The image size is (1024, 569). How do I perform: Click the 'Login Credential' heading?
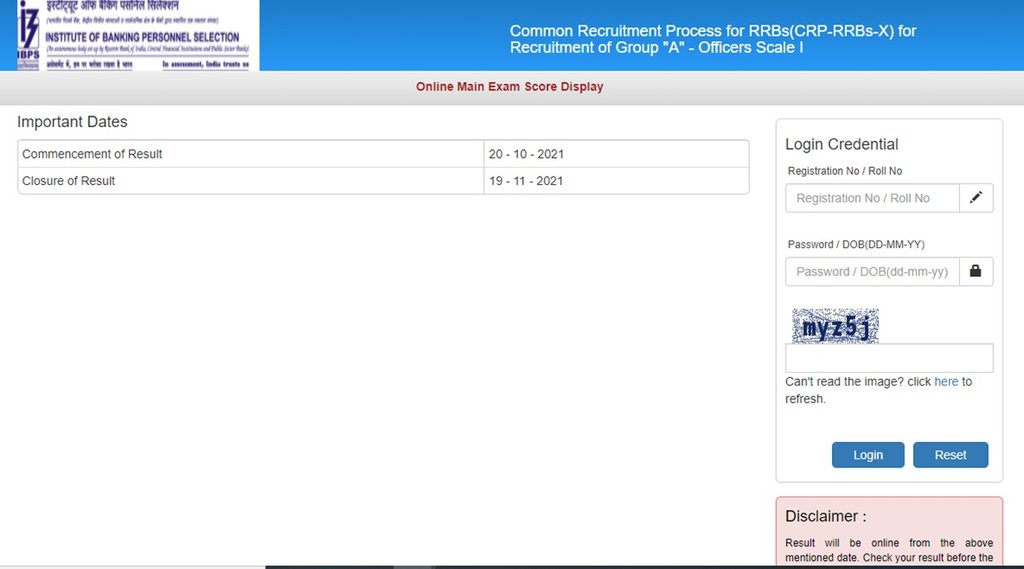coord(841,144)
